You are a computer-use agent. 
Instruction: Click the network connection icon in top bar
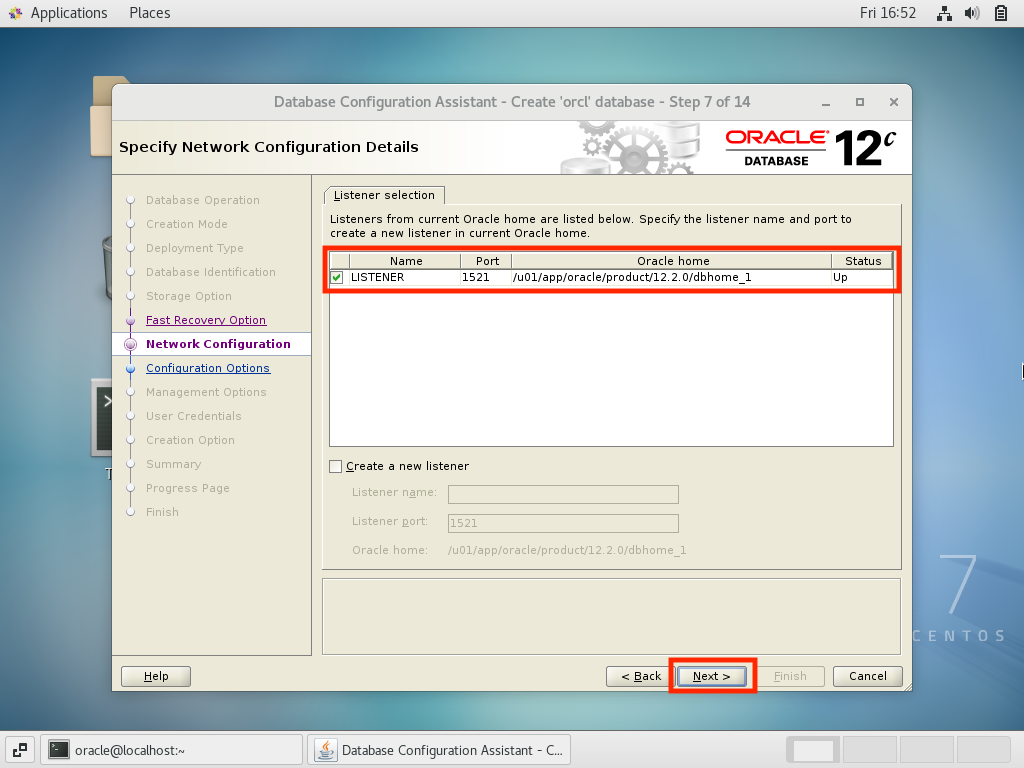[x=944, y=13]
